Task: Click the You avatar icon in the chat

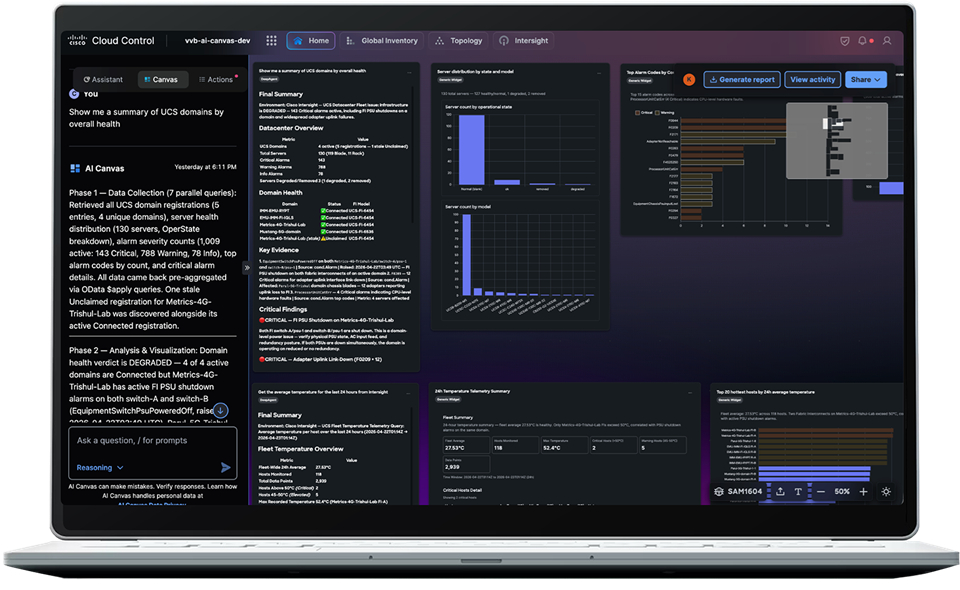Action: (x=74, y=94)
